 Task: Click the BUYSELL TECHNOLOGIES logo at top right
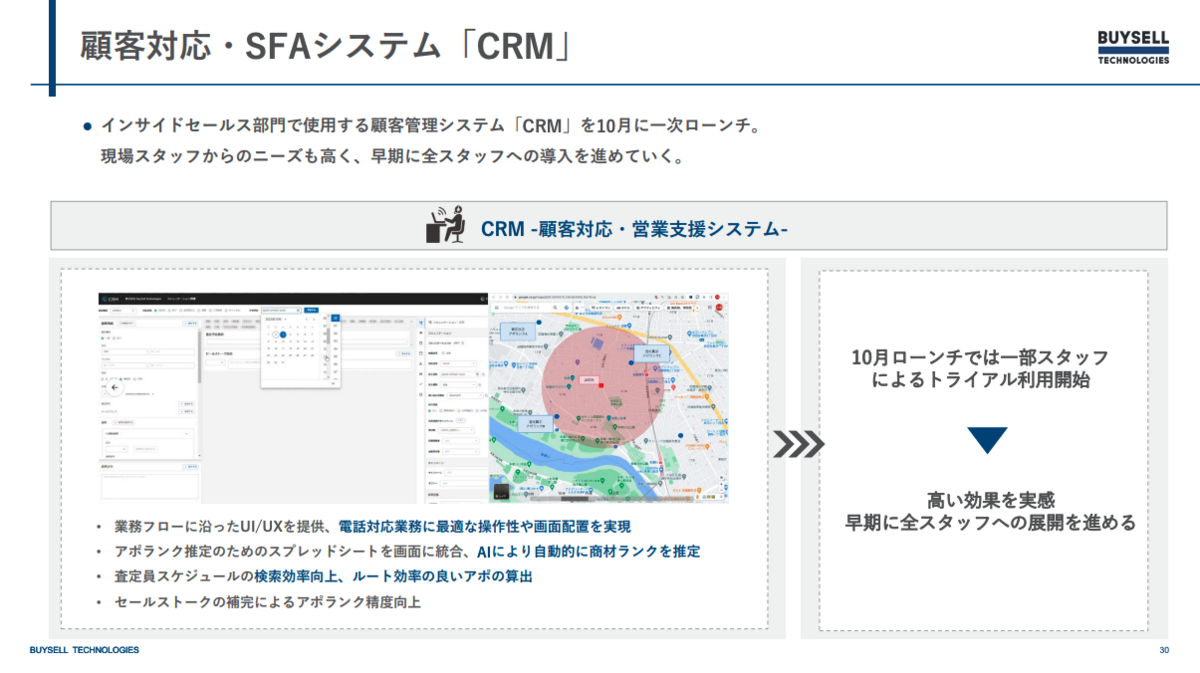click(1133, 47)
